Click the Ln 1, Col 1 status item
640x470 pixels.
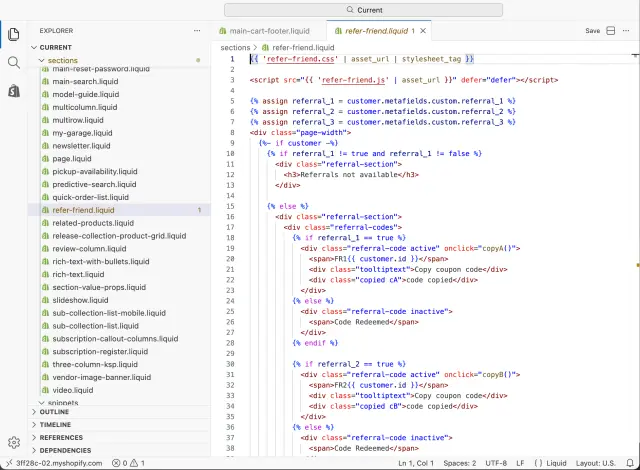tap(416, 463)
